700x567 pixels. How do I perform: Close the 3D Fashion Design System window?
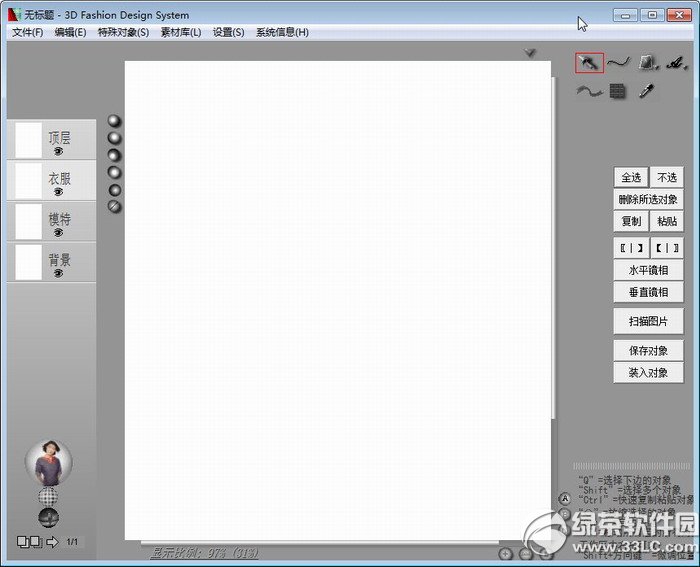679,15
